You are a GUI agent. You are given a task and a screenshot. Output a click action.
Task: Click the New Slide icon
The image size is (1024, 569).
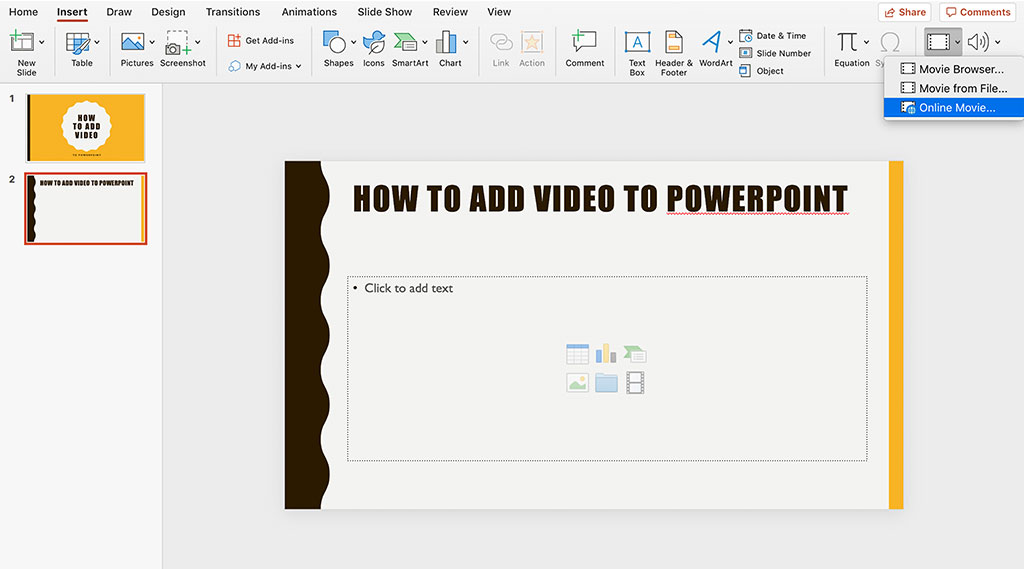pos(22,42)
